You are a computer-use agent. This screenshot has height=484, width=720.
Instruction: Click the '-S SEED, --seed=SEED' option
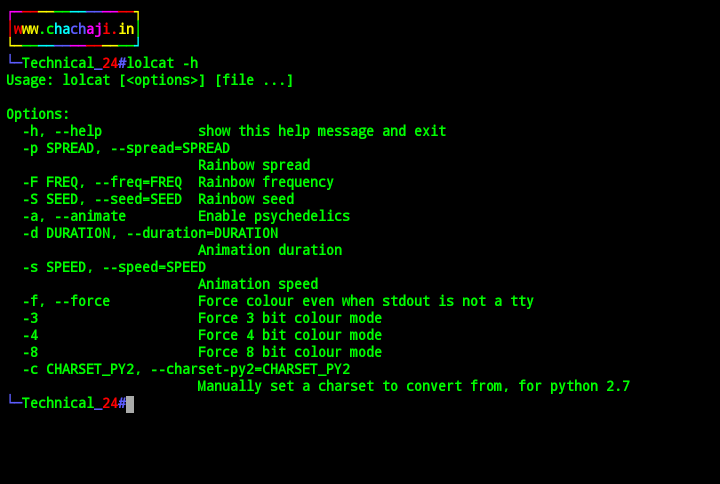coord(102,199)
